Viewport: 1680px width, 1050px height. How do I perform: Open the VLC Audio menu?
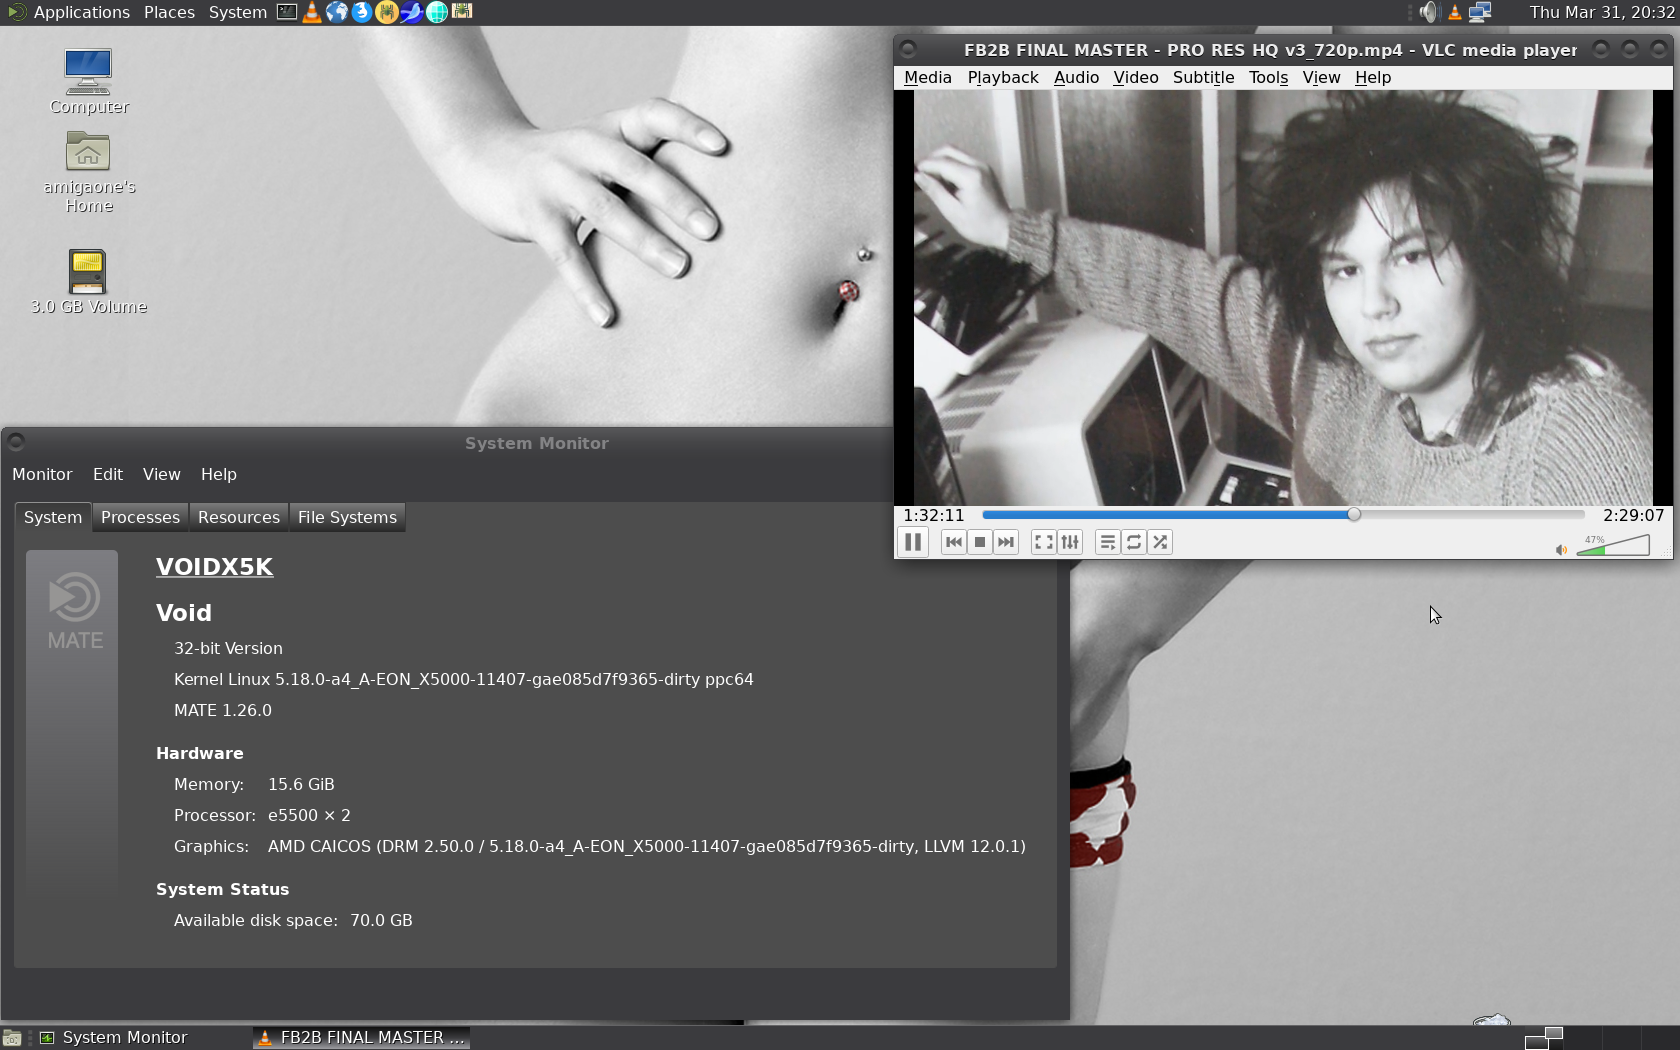click(x=1076, y=77)
